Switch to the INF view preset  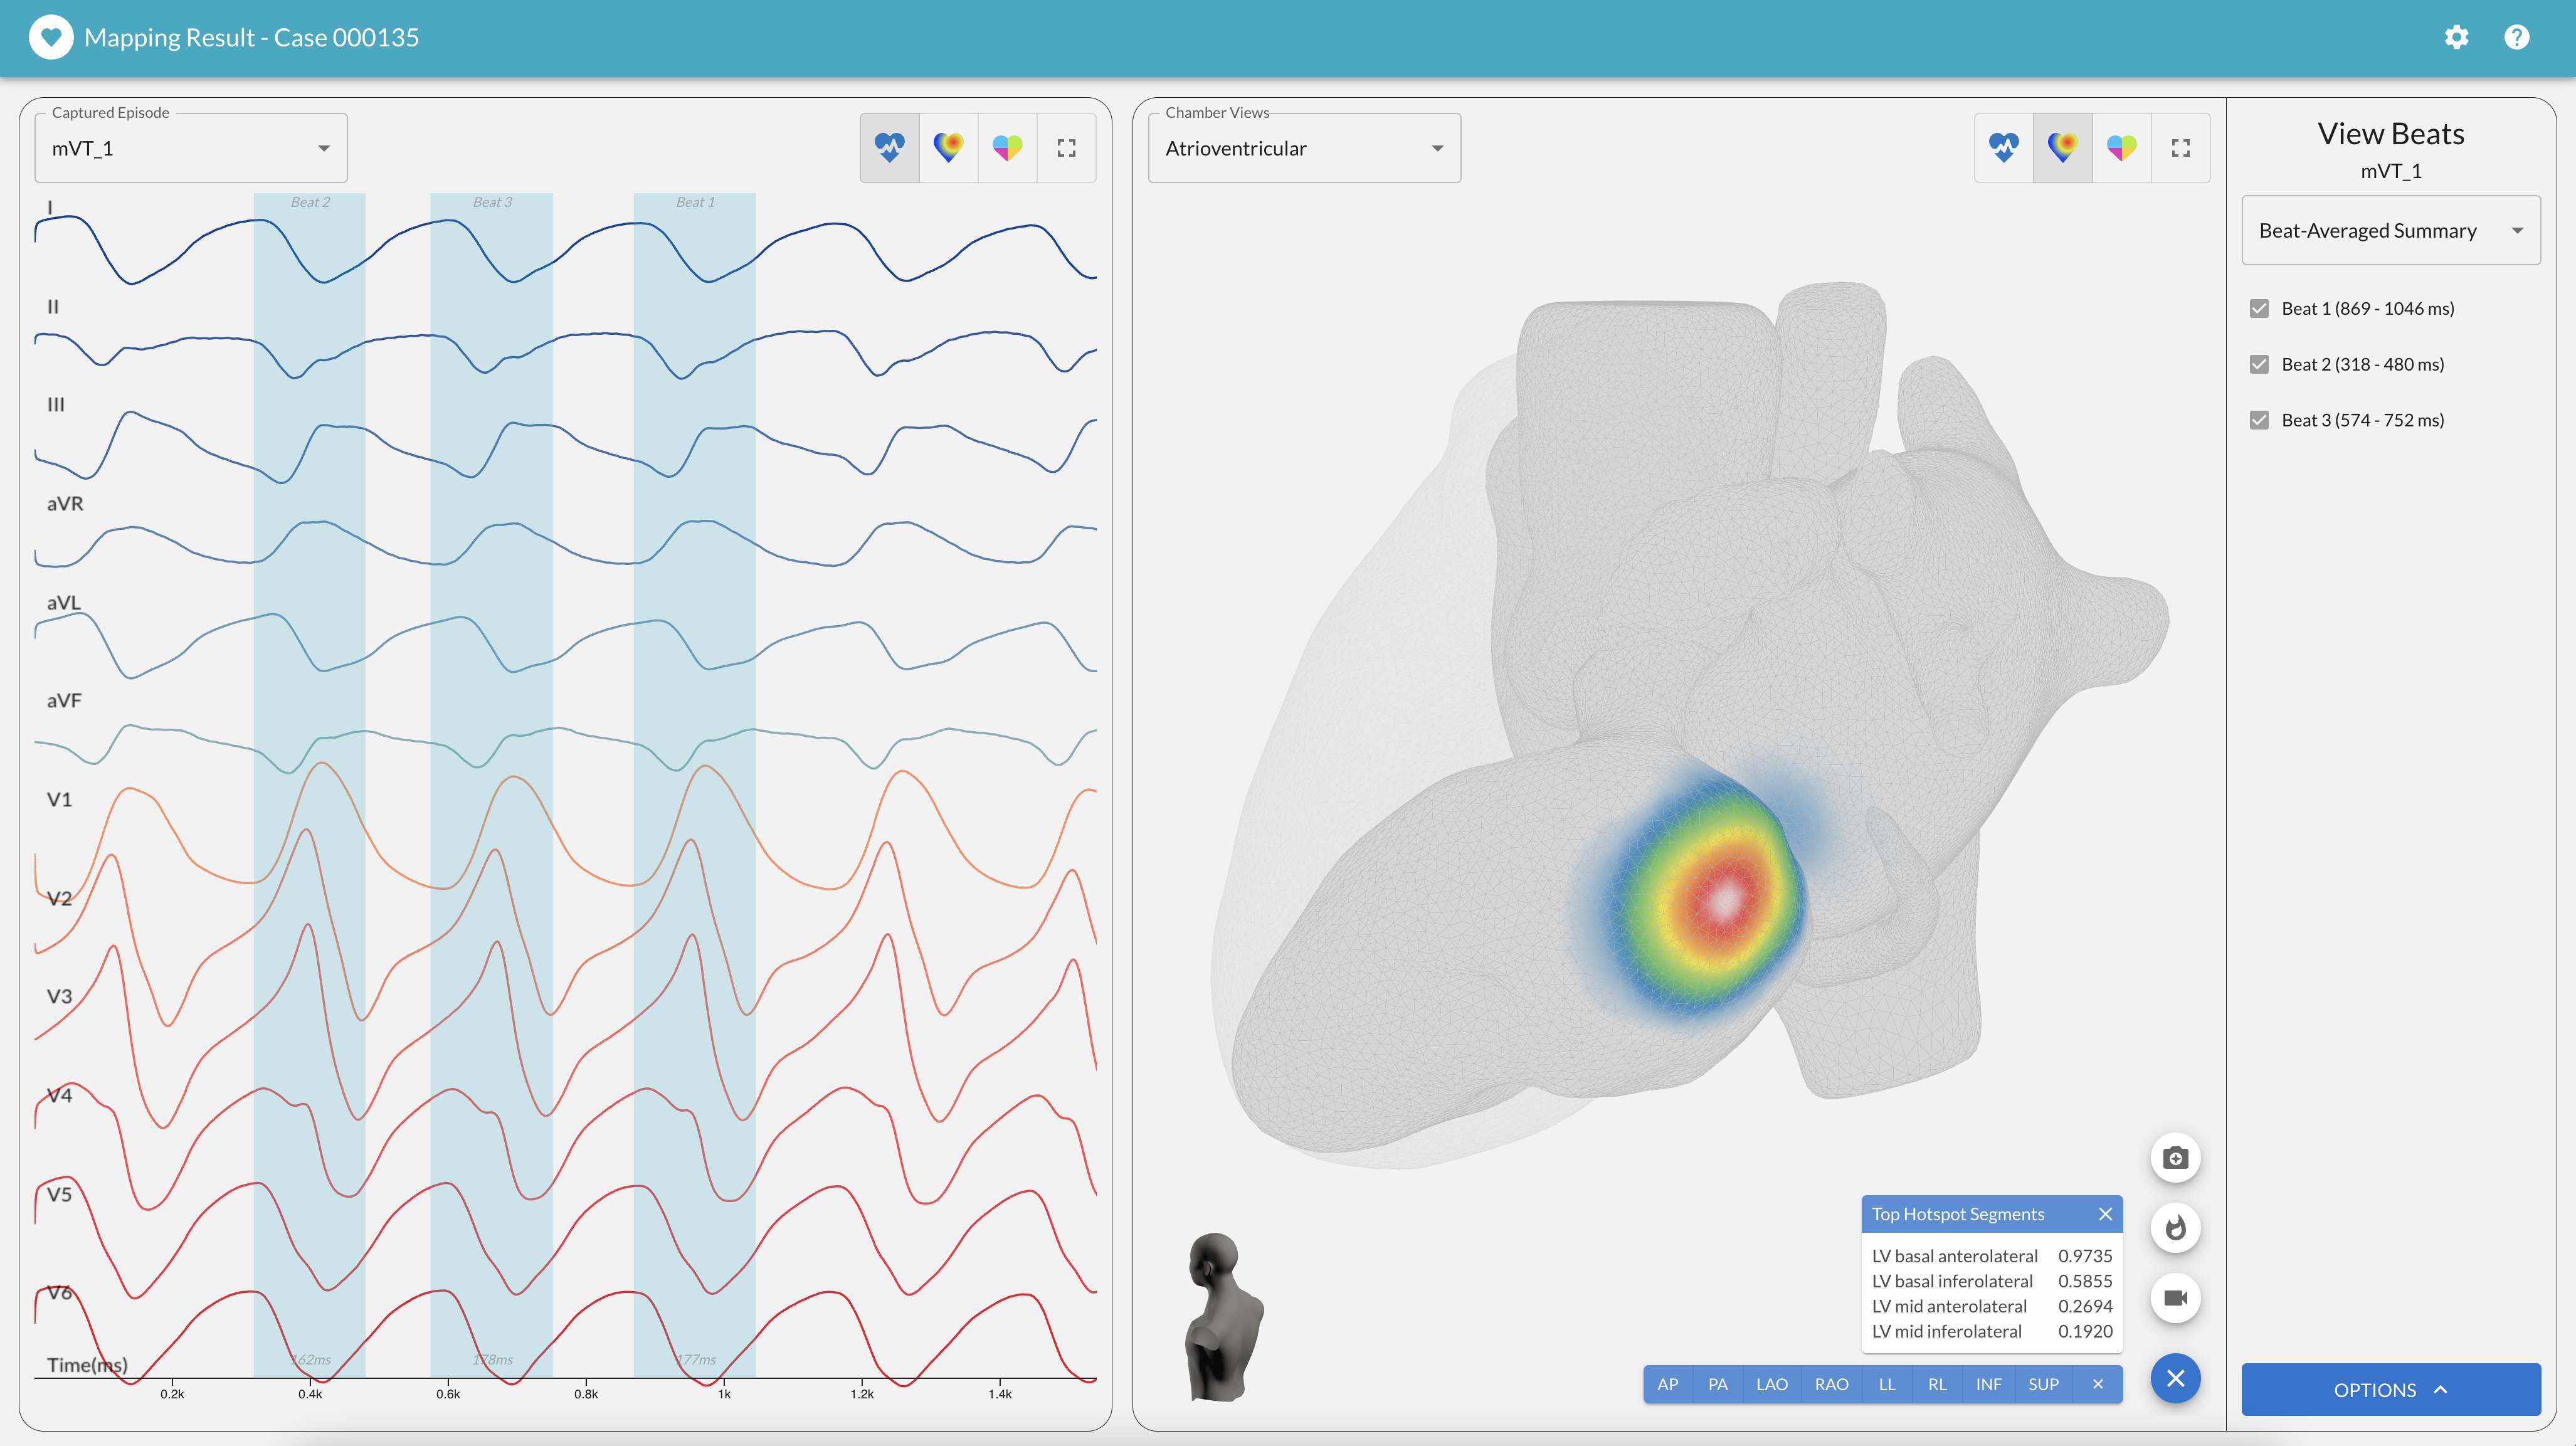click(x=1988, y=1385)
